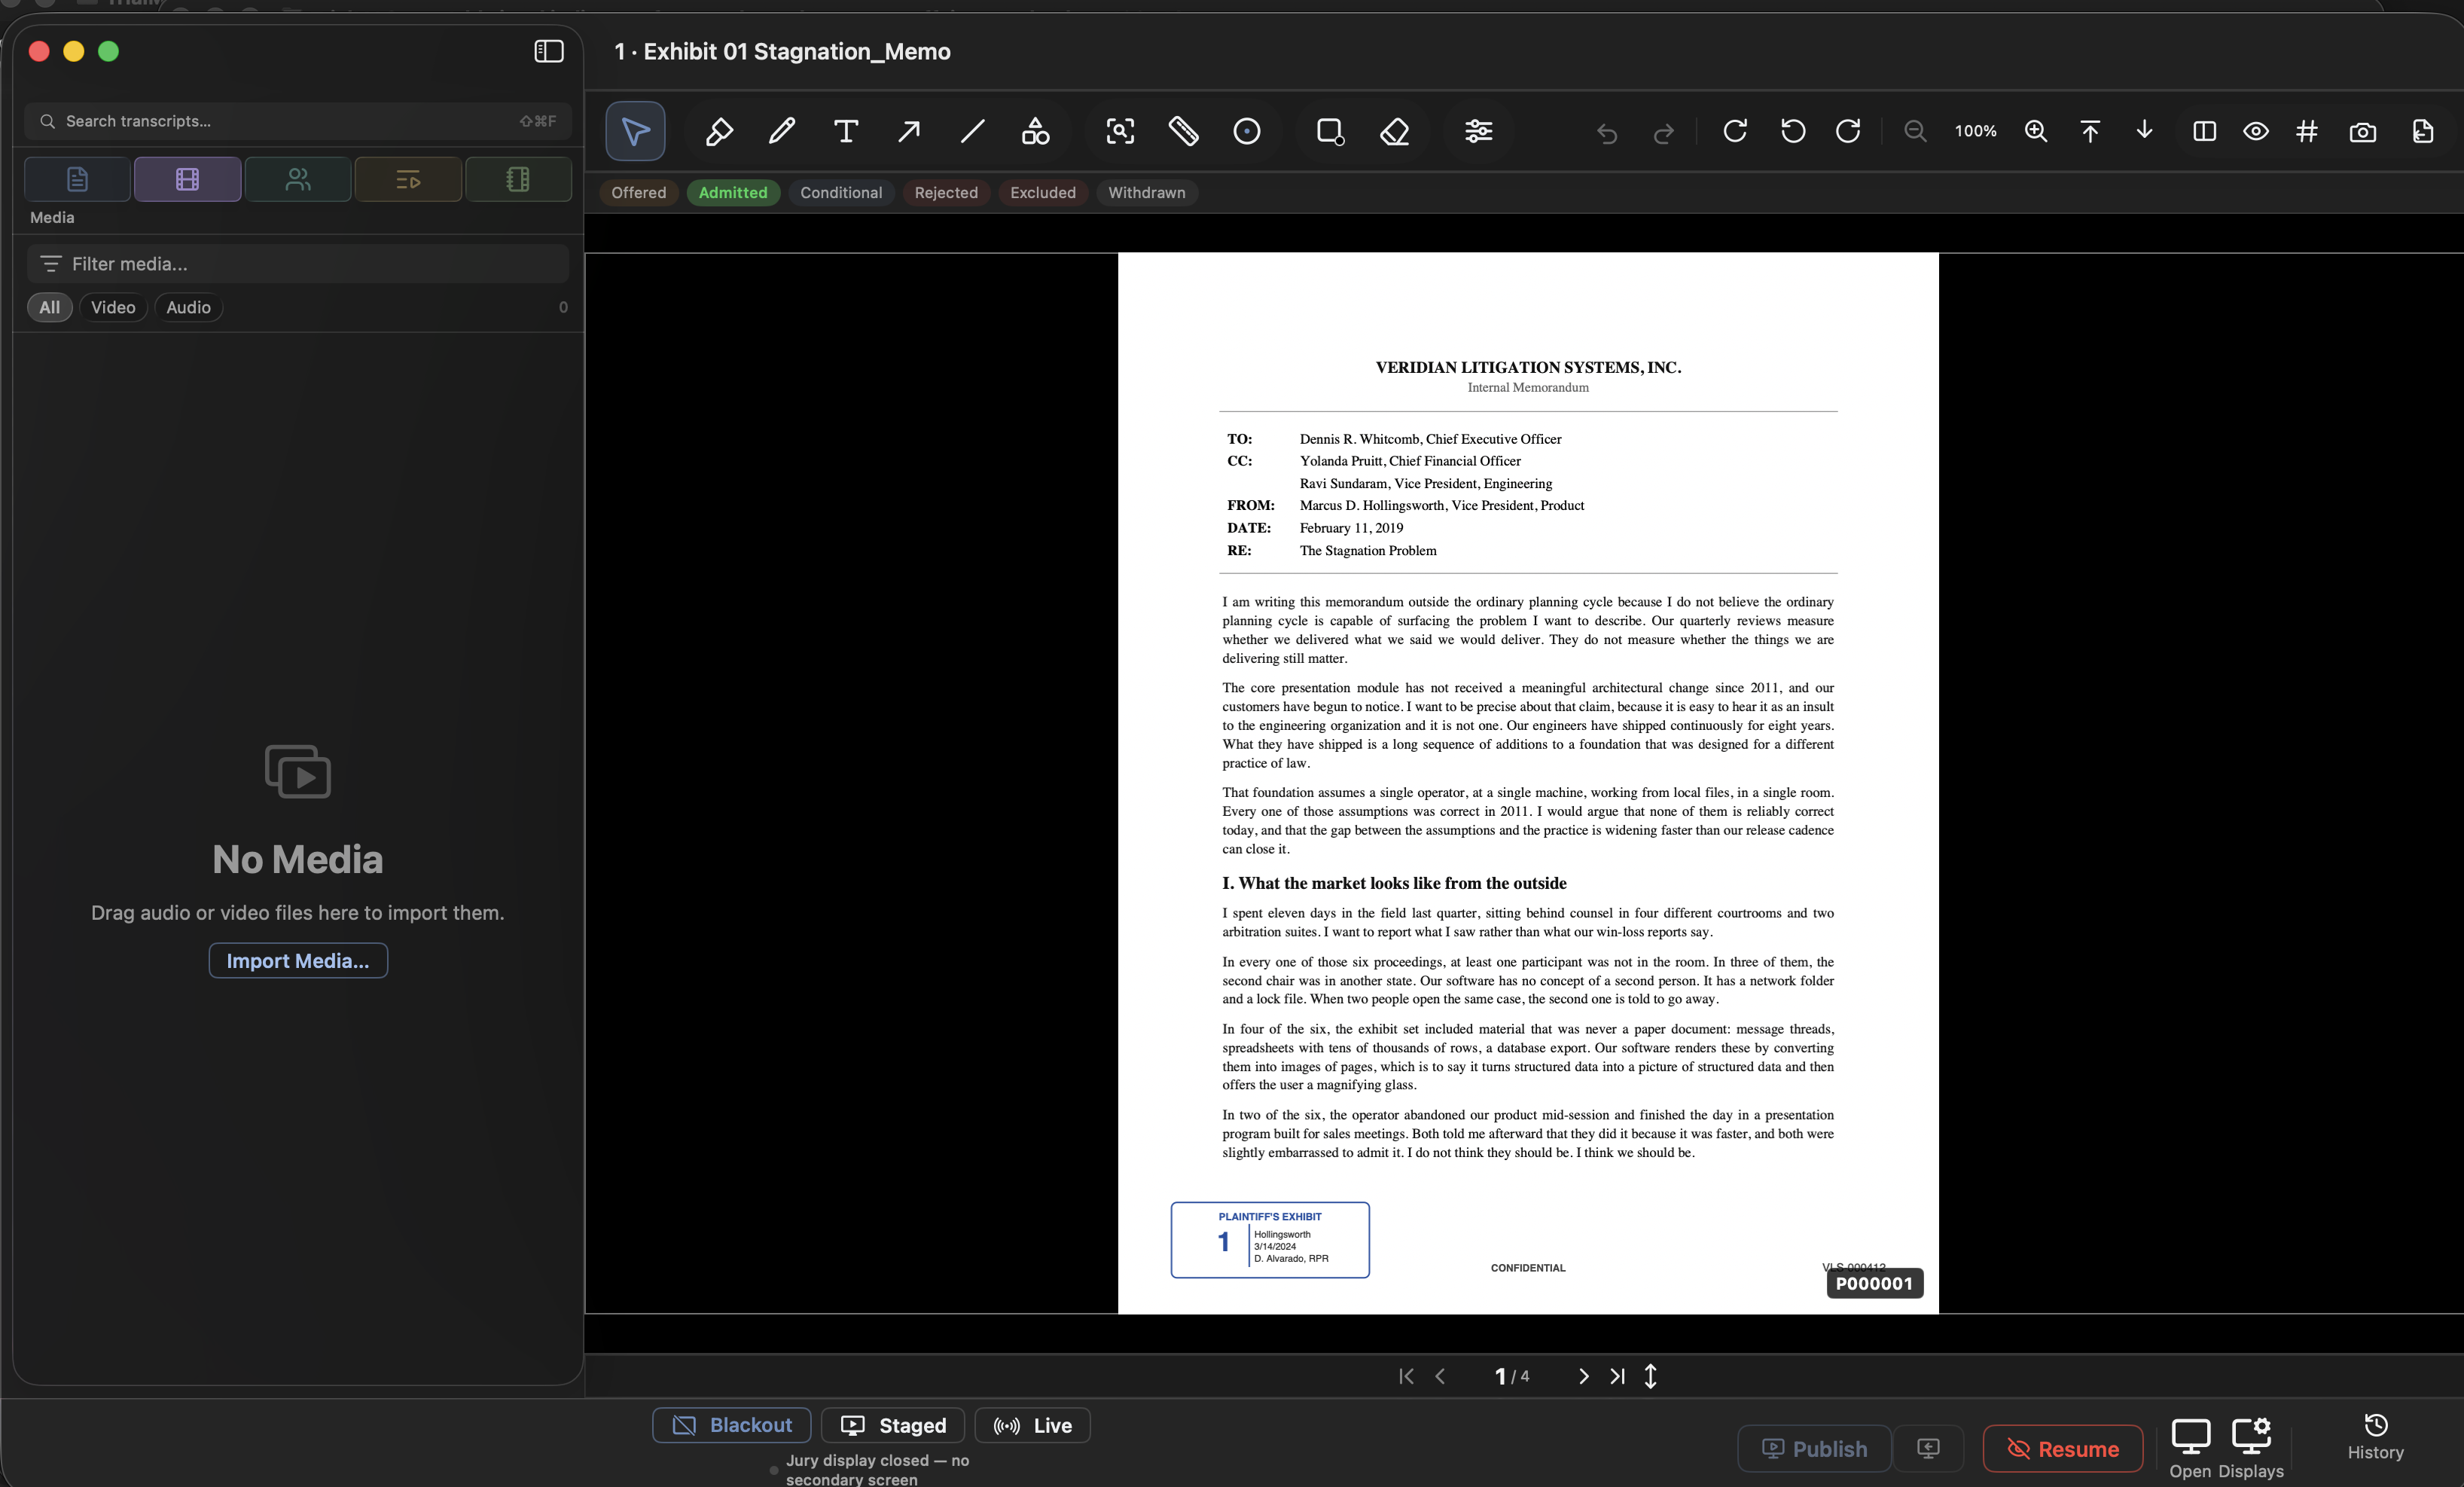Screen dimensions: 2464x1487
Task: Filter media by Audio
Action: (x=188, y=307)
